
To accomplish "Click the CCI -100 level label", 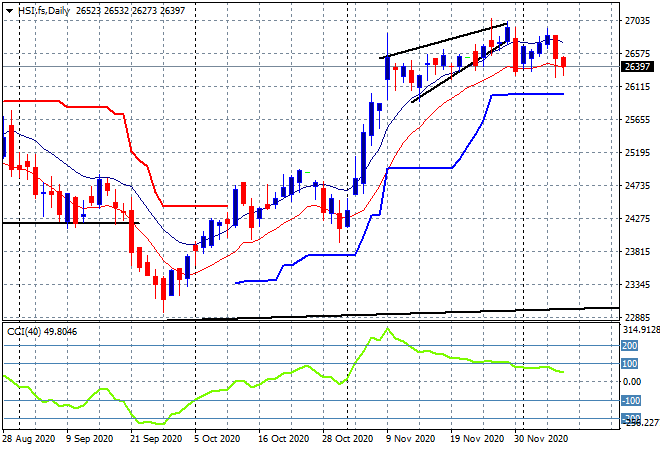I will [x=631, y=400].
